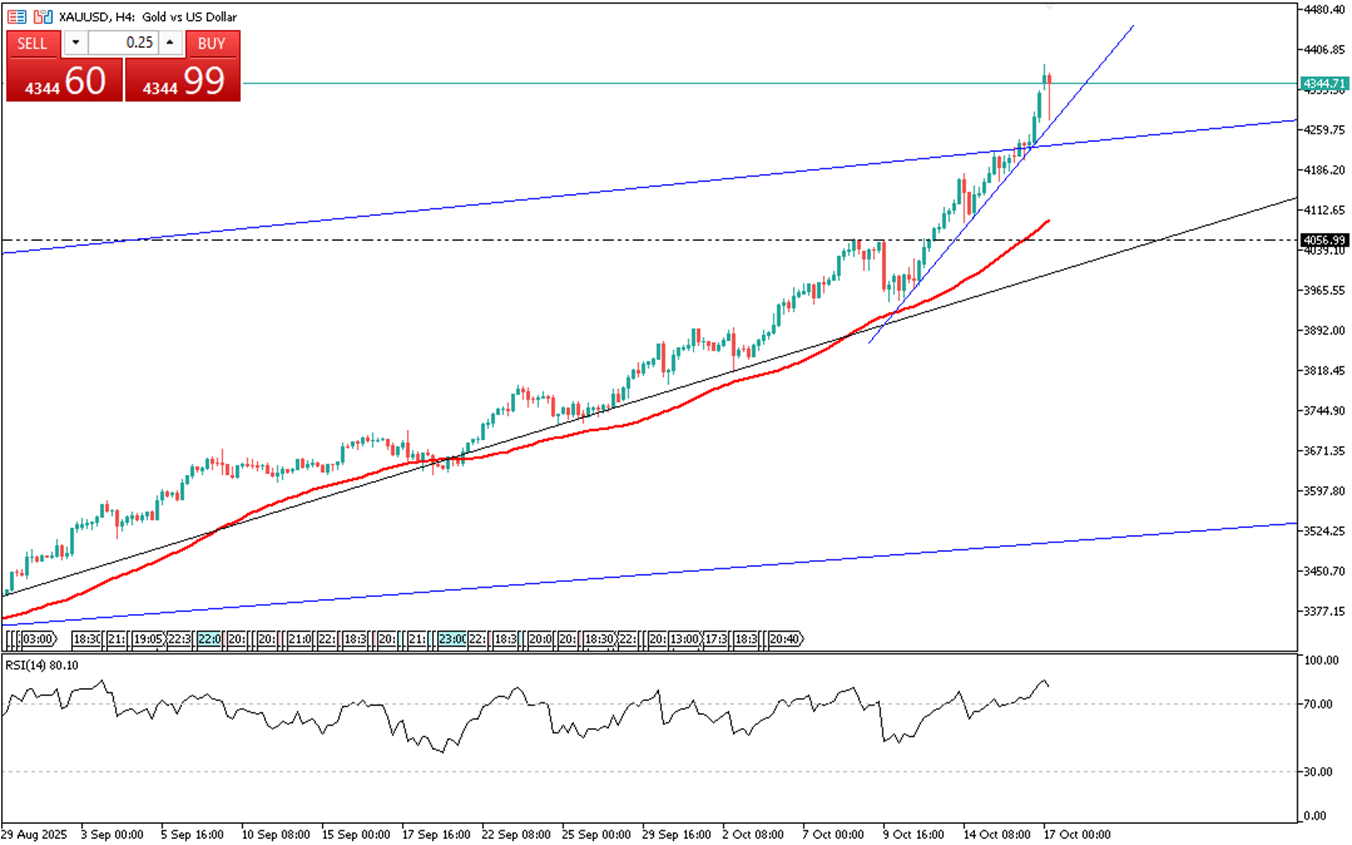The width and height of the screenshot is (1352, 845).
Task: Increase trade volume with up arrow
Action: (x=170, y=43)
